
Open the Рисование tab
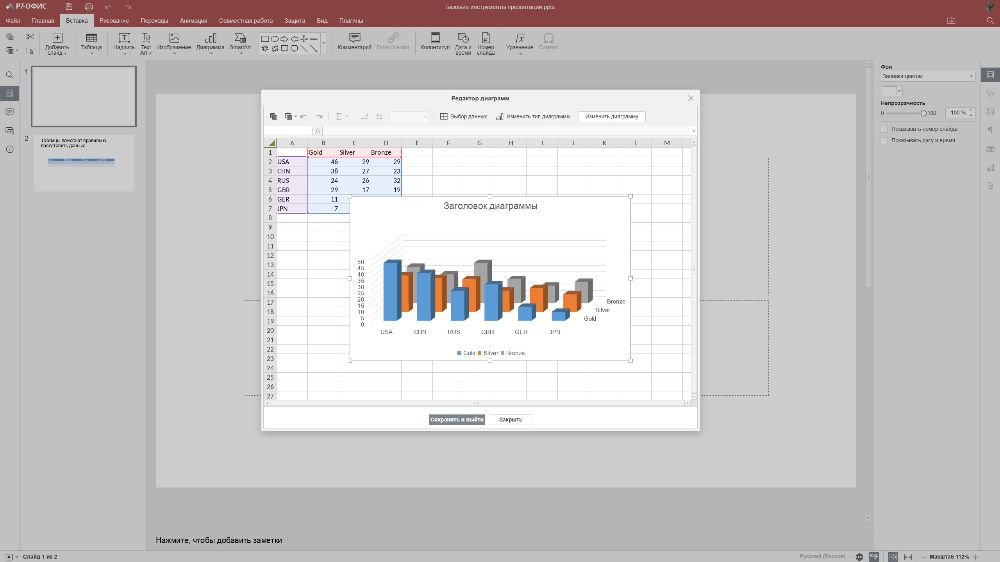[x=113, y=20]
